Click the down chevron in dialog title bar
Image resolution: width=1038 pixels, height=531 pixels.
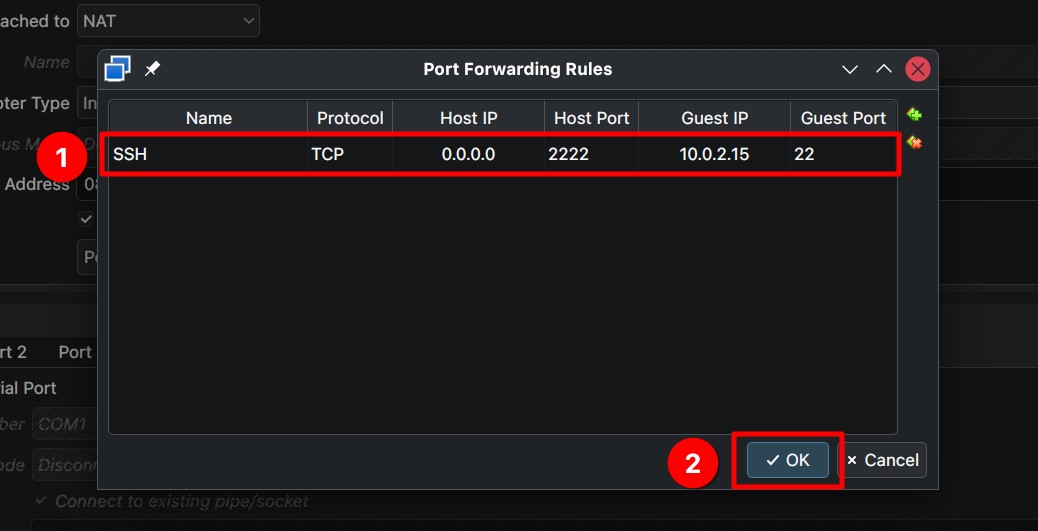point(850,70)
